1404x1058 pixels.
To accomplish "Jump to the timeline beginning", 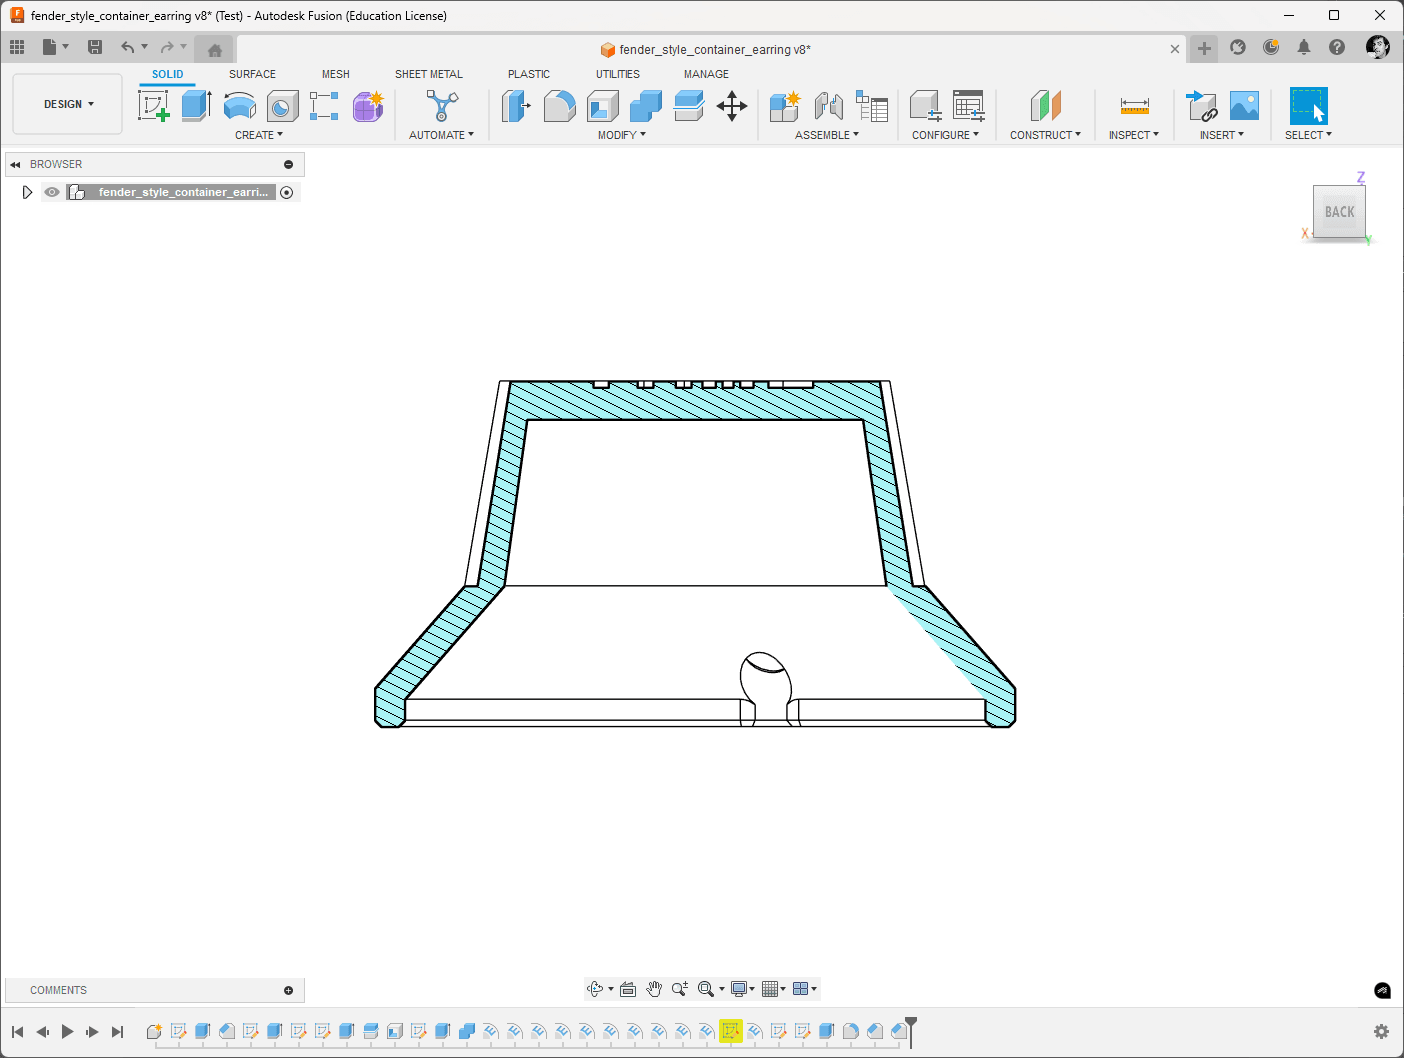I will pyautogui.click(x=17, y=1031).
